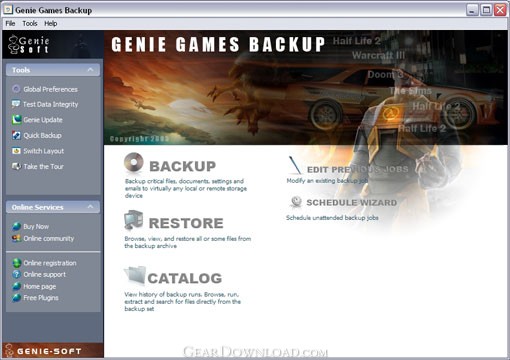The height and width of the screenshot is (360, 510).
Task: Open Free Plugins link
Action: [41, 298]
